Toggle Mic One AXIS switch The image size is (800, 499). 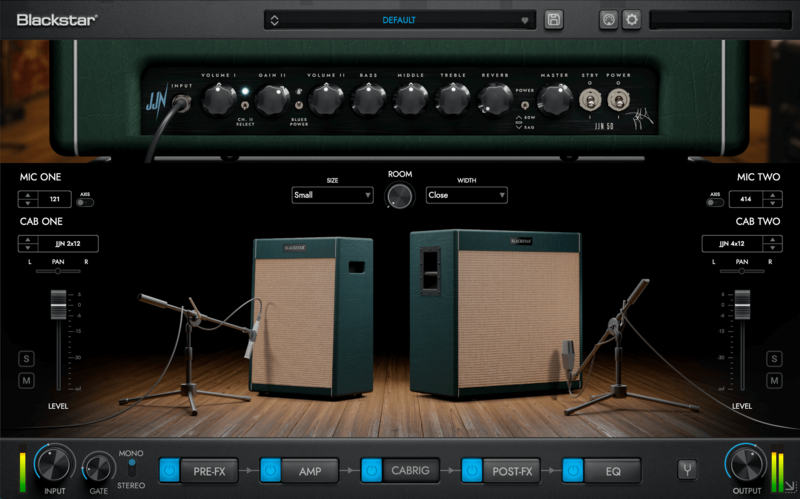[x=85, y=203]
